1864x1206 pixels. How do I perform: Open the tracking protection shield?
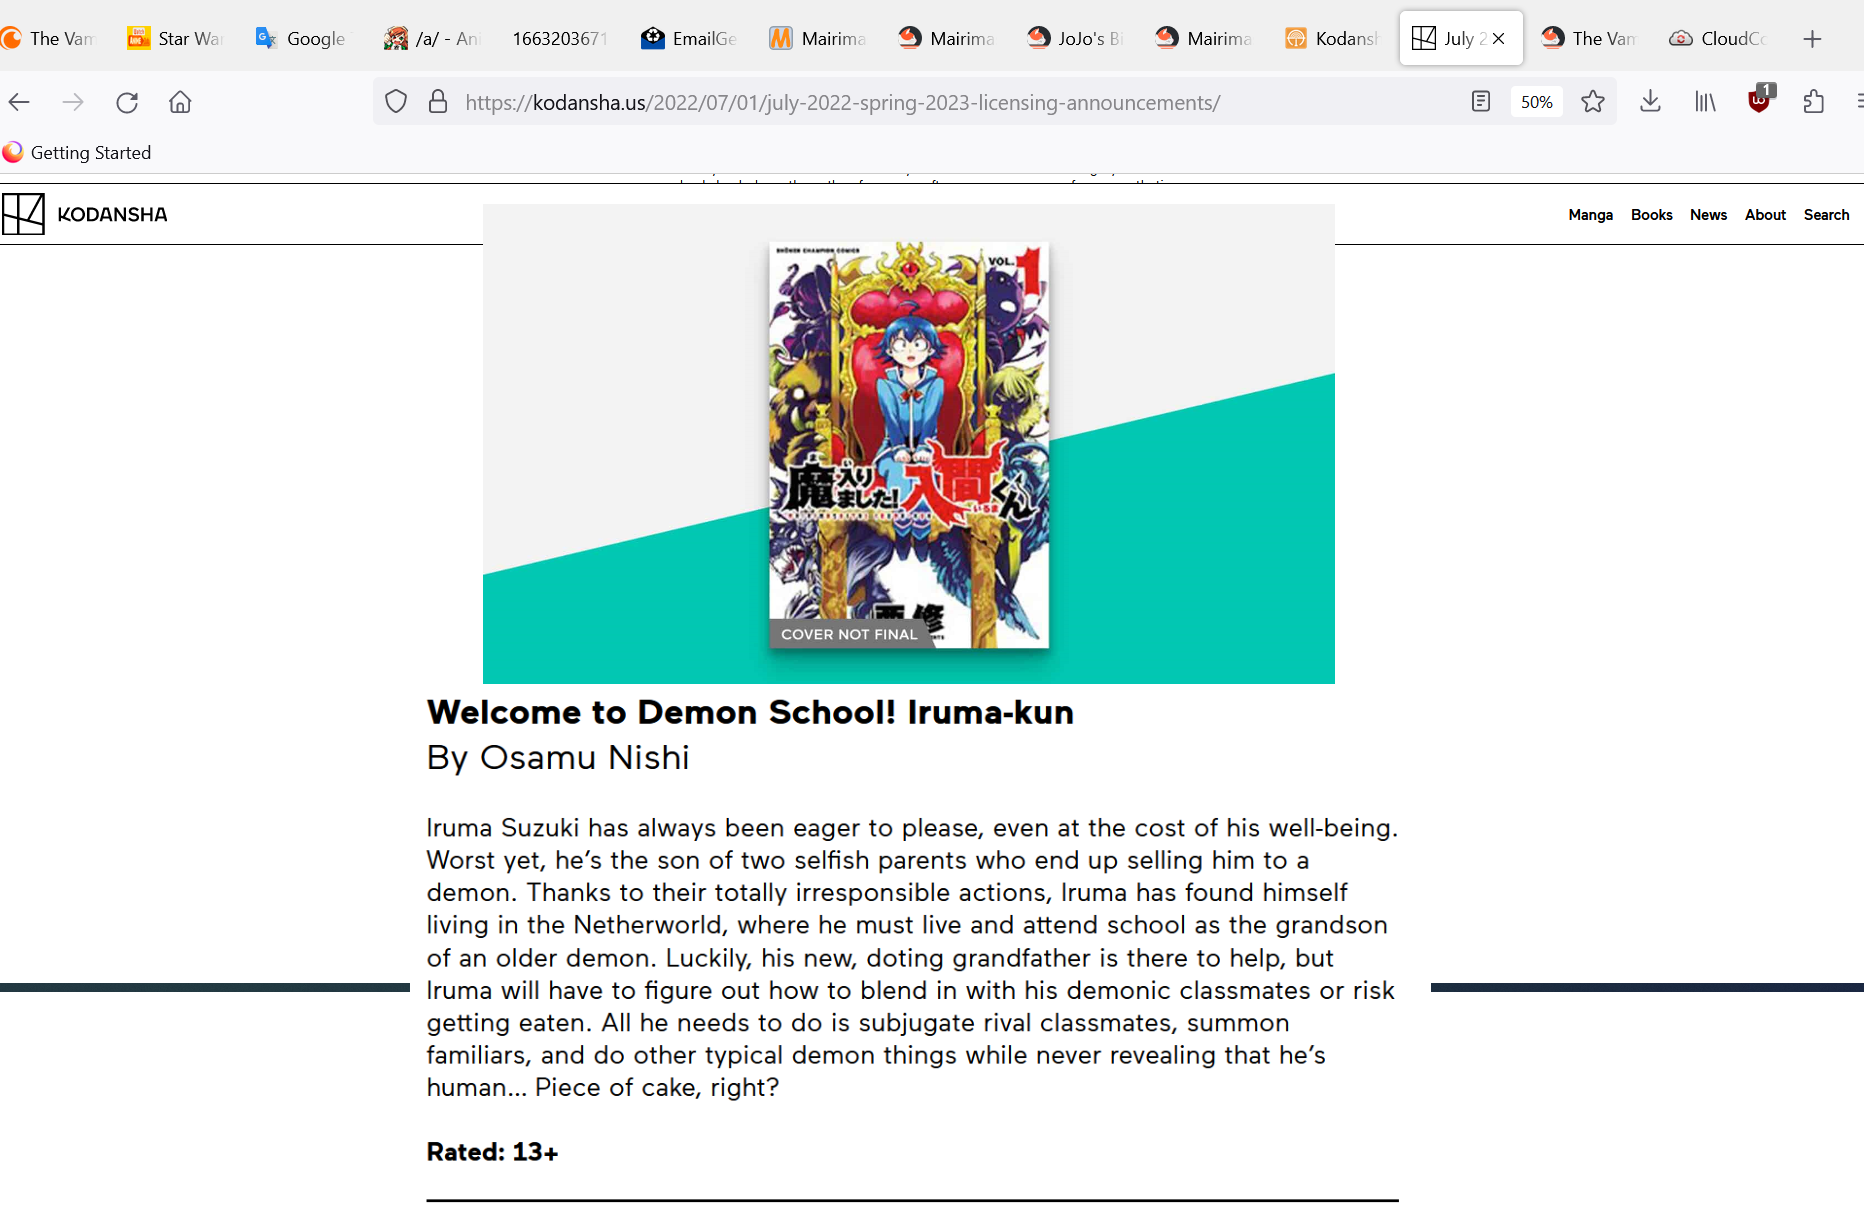(396, 102)
